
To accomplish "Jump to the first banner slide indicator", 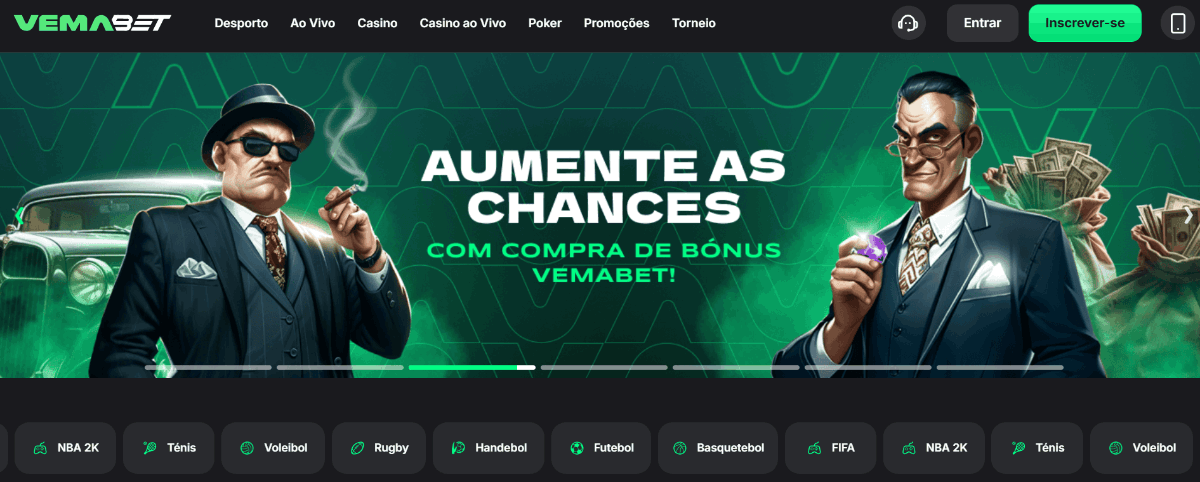I will (208, 367).
